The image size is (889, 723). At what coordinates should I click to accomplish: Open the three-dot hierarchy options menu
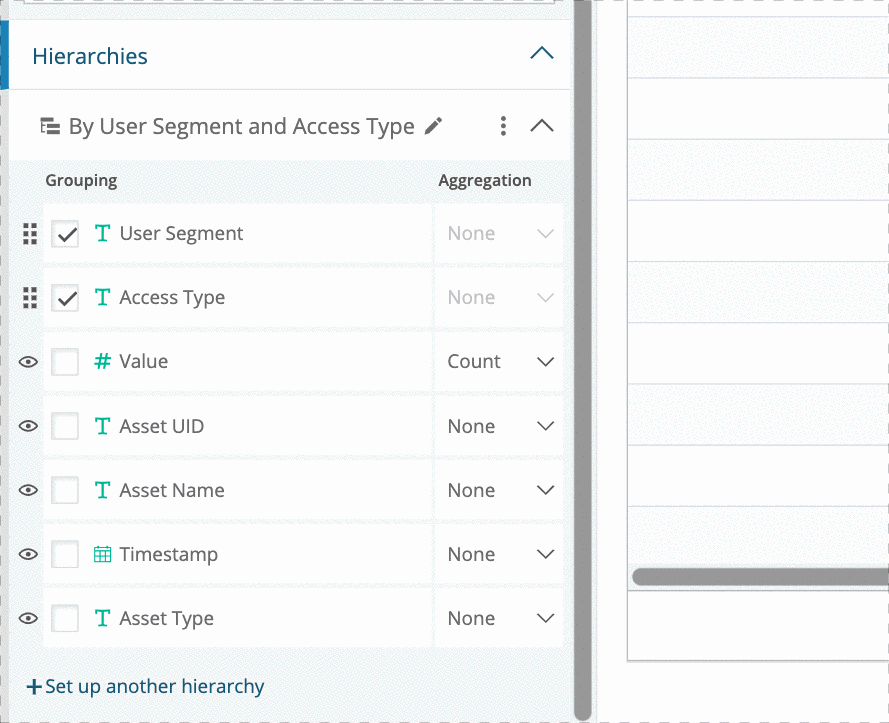[503, 126]
